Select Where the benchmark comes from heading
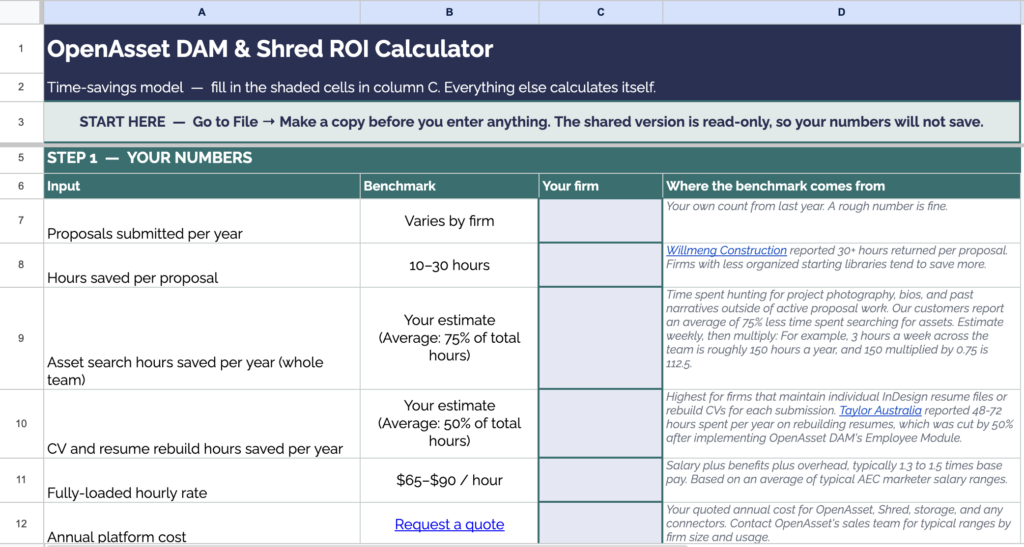 (841, 186)
